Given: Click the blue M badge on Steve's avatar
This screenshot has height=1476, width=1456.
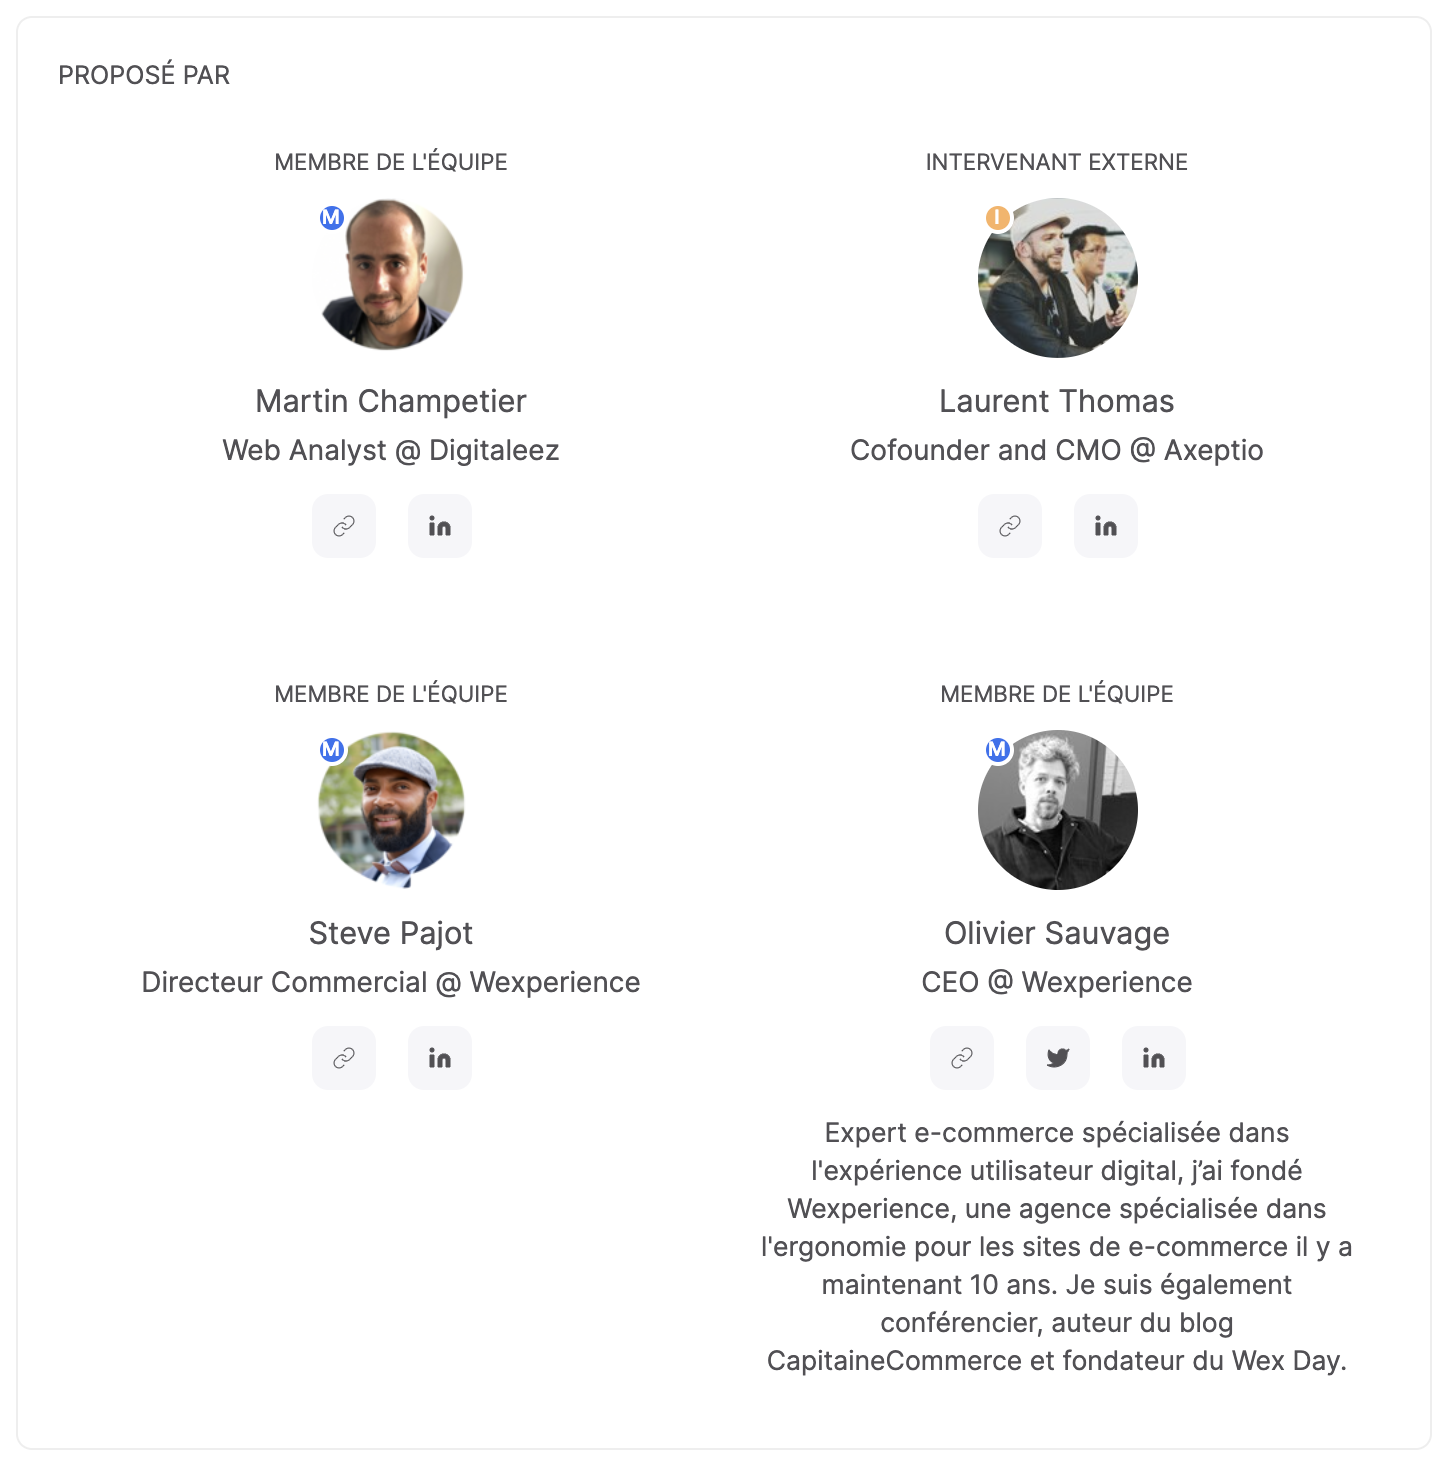Looking at the screenshot, I should click(332, 749).
